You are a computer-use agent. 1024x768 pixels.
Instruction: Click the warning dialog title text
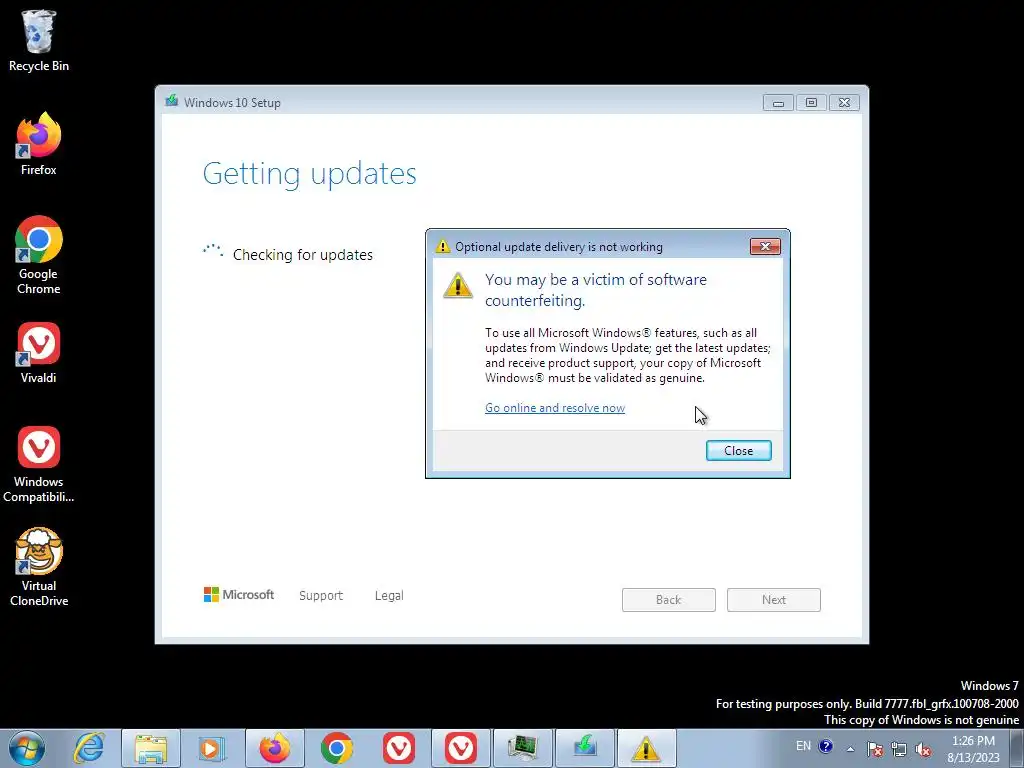pos(559,247)
